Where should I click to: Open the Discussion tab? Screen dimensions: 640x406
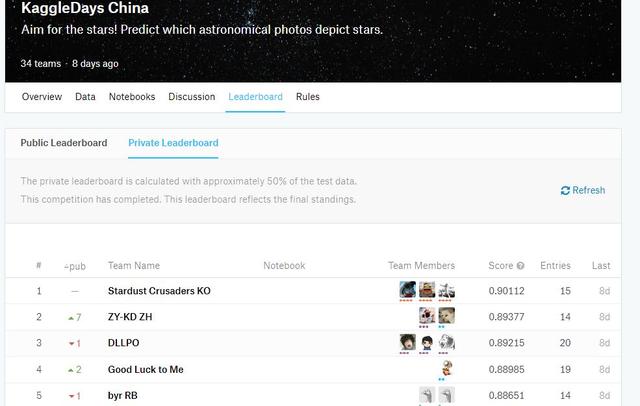[191, 97]
